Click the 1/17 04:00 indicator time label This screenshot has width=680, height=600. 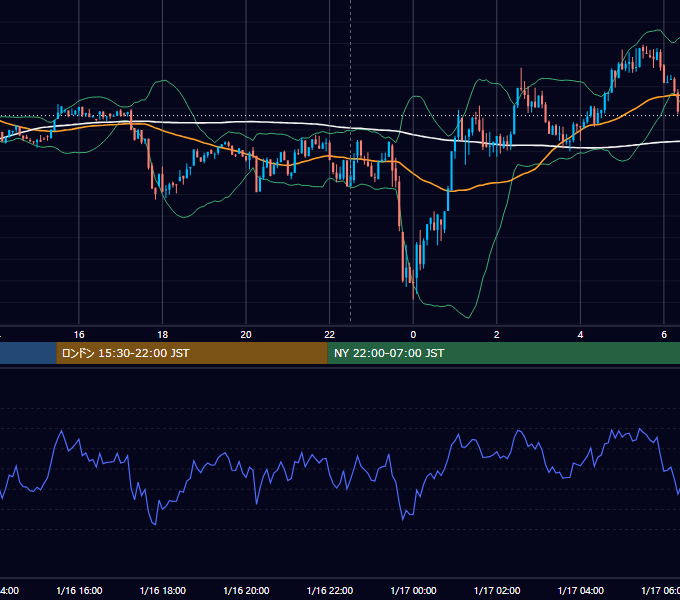coord(581,590)
